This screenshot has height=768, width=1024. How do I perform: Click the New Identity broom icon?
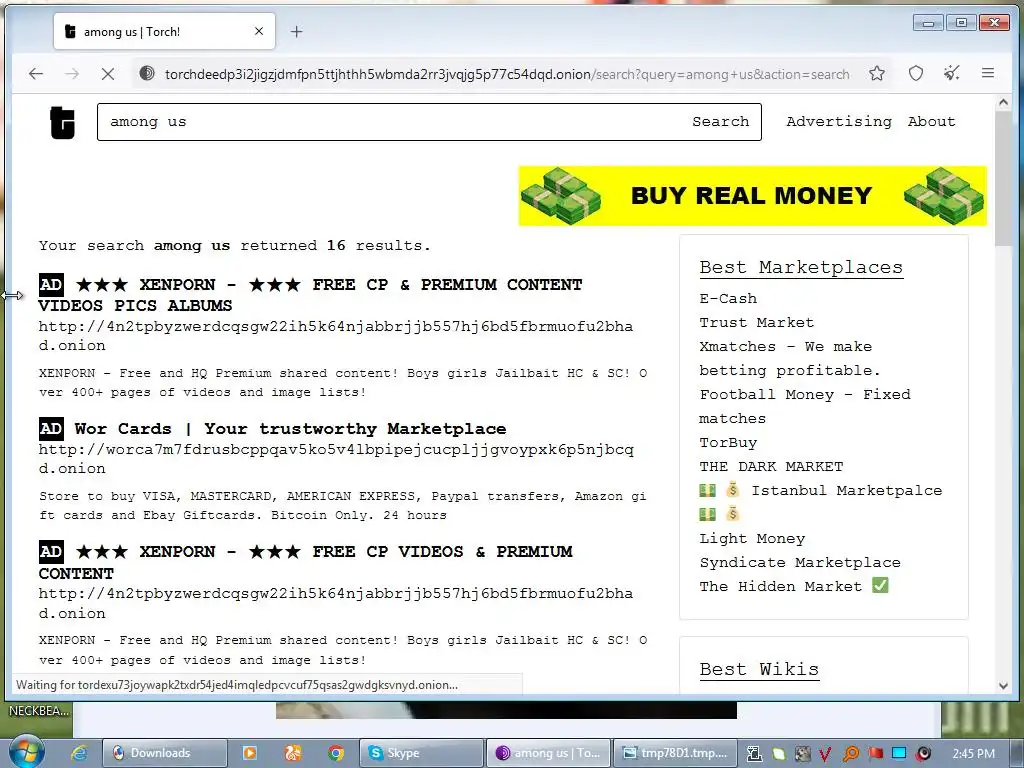point(952,73)
